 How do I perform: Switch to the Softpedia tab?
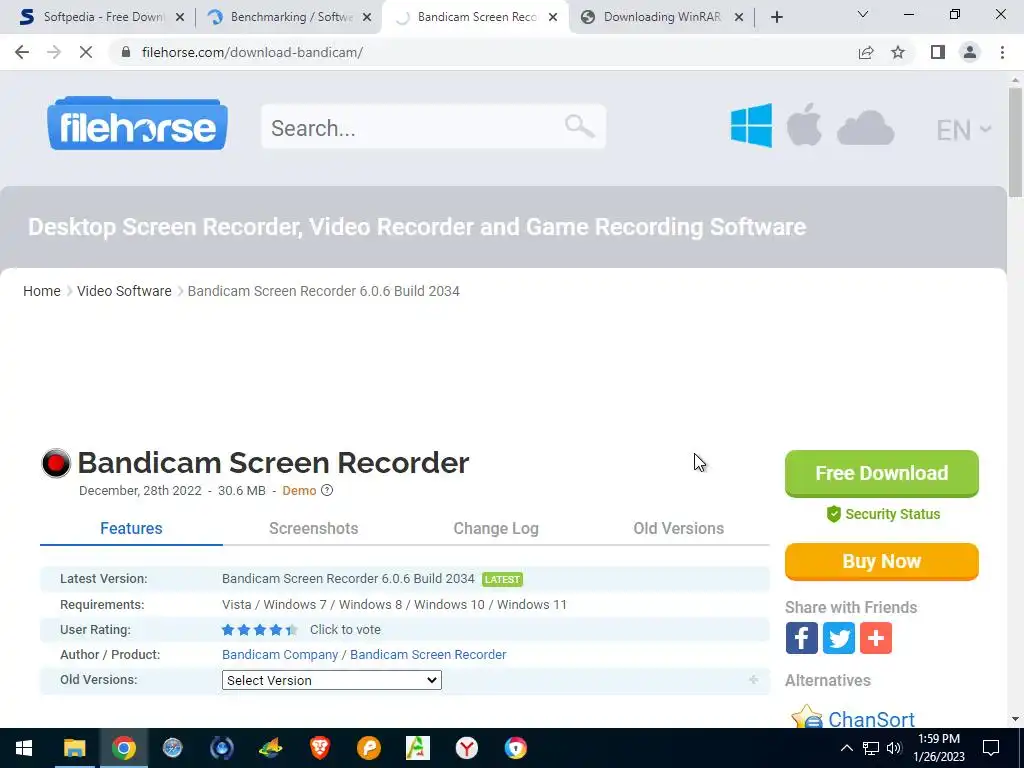point(103,17)
